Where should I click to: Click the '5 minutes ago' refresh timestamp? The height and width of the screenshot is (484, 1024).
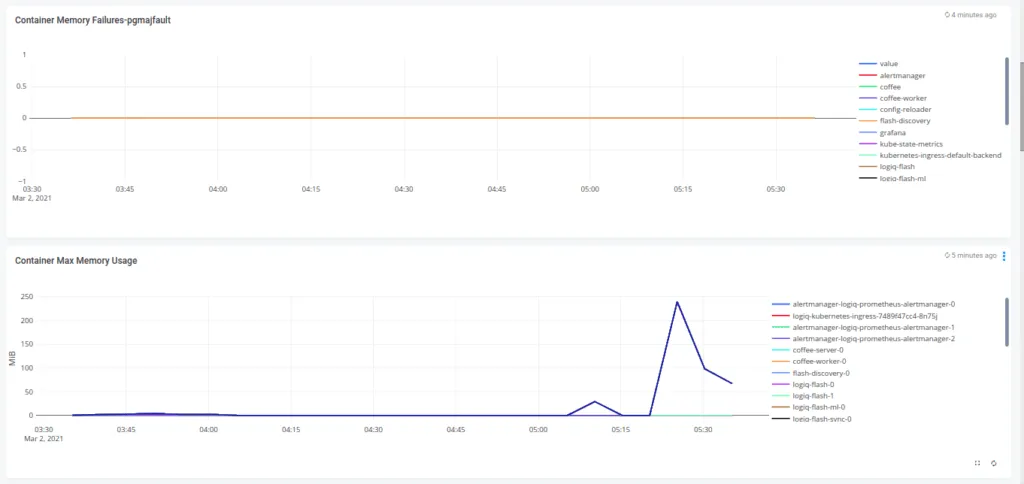click(x=974, y=256)
